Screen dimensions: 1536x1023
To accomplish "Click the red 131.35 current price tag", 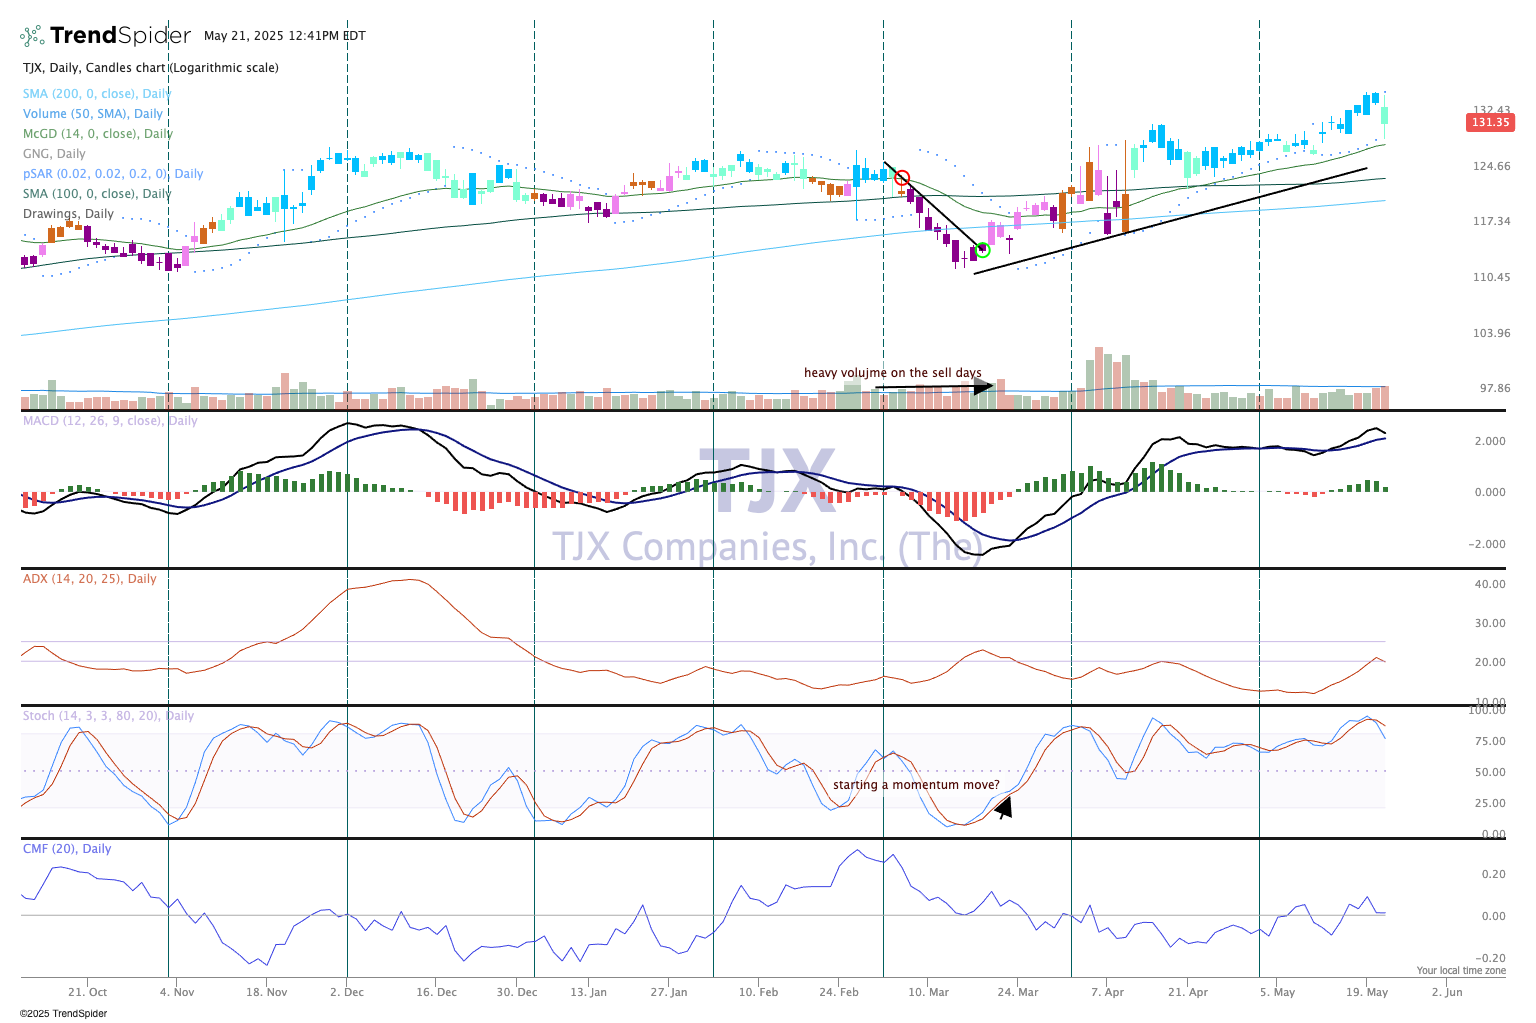I will [1489, 122].
